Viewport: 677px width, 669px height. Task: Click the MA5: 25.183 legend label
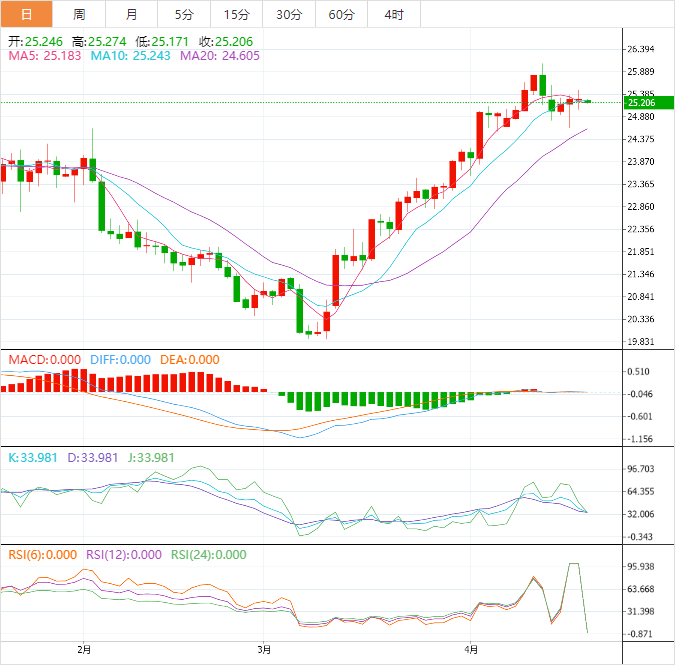(x=45, y=57)
